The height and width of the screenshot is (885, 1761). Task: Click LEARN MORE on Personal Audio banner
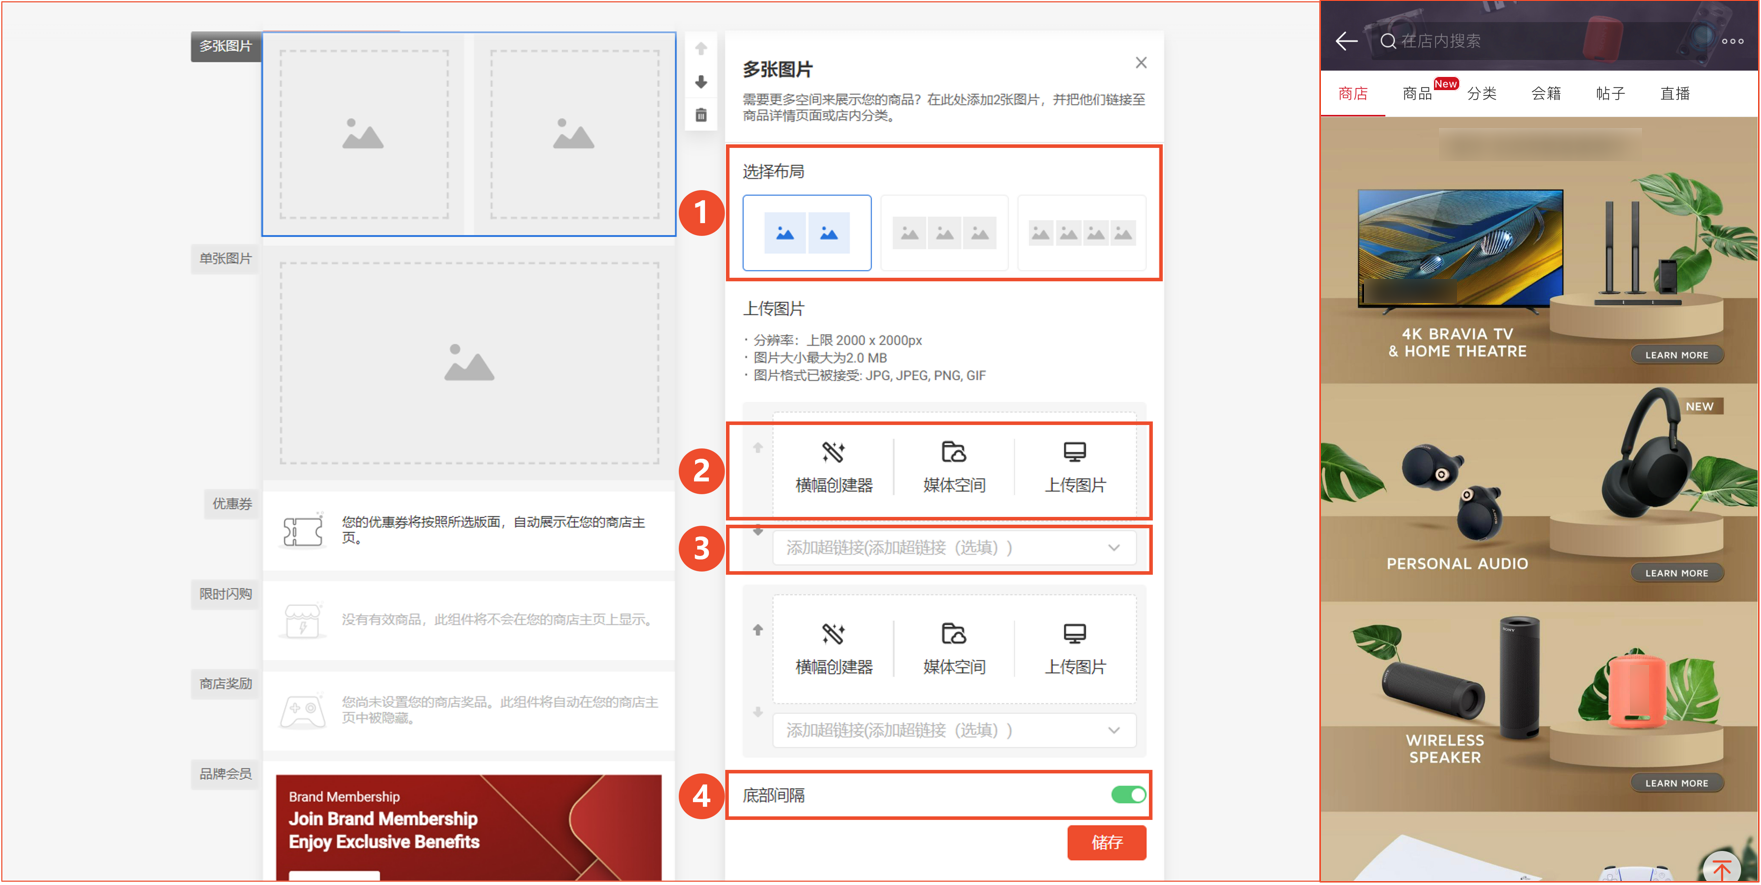coord(1677,573)
